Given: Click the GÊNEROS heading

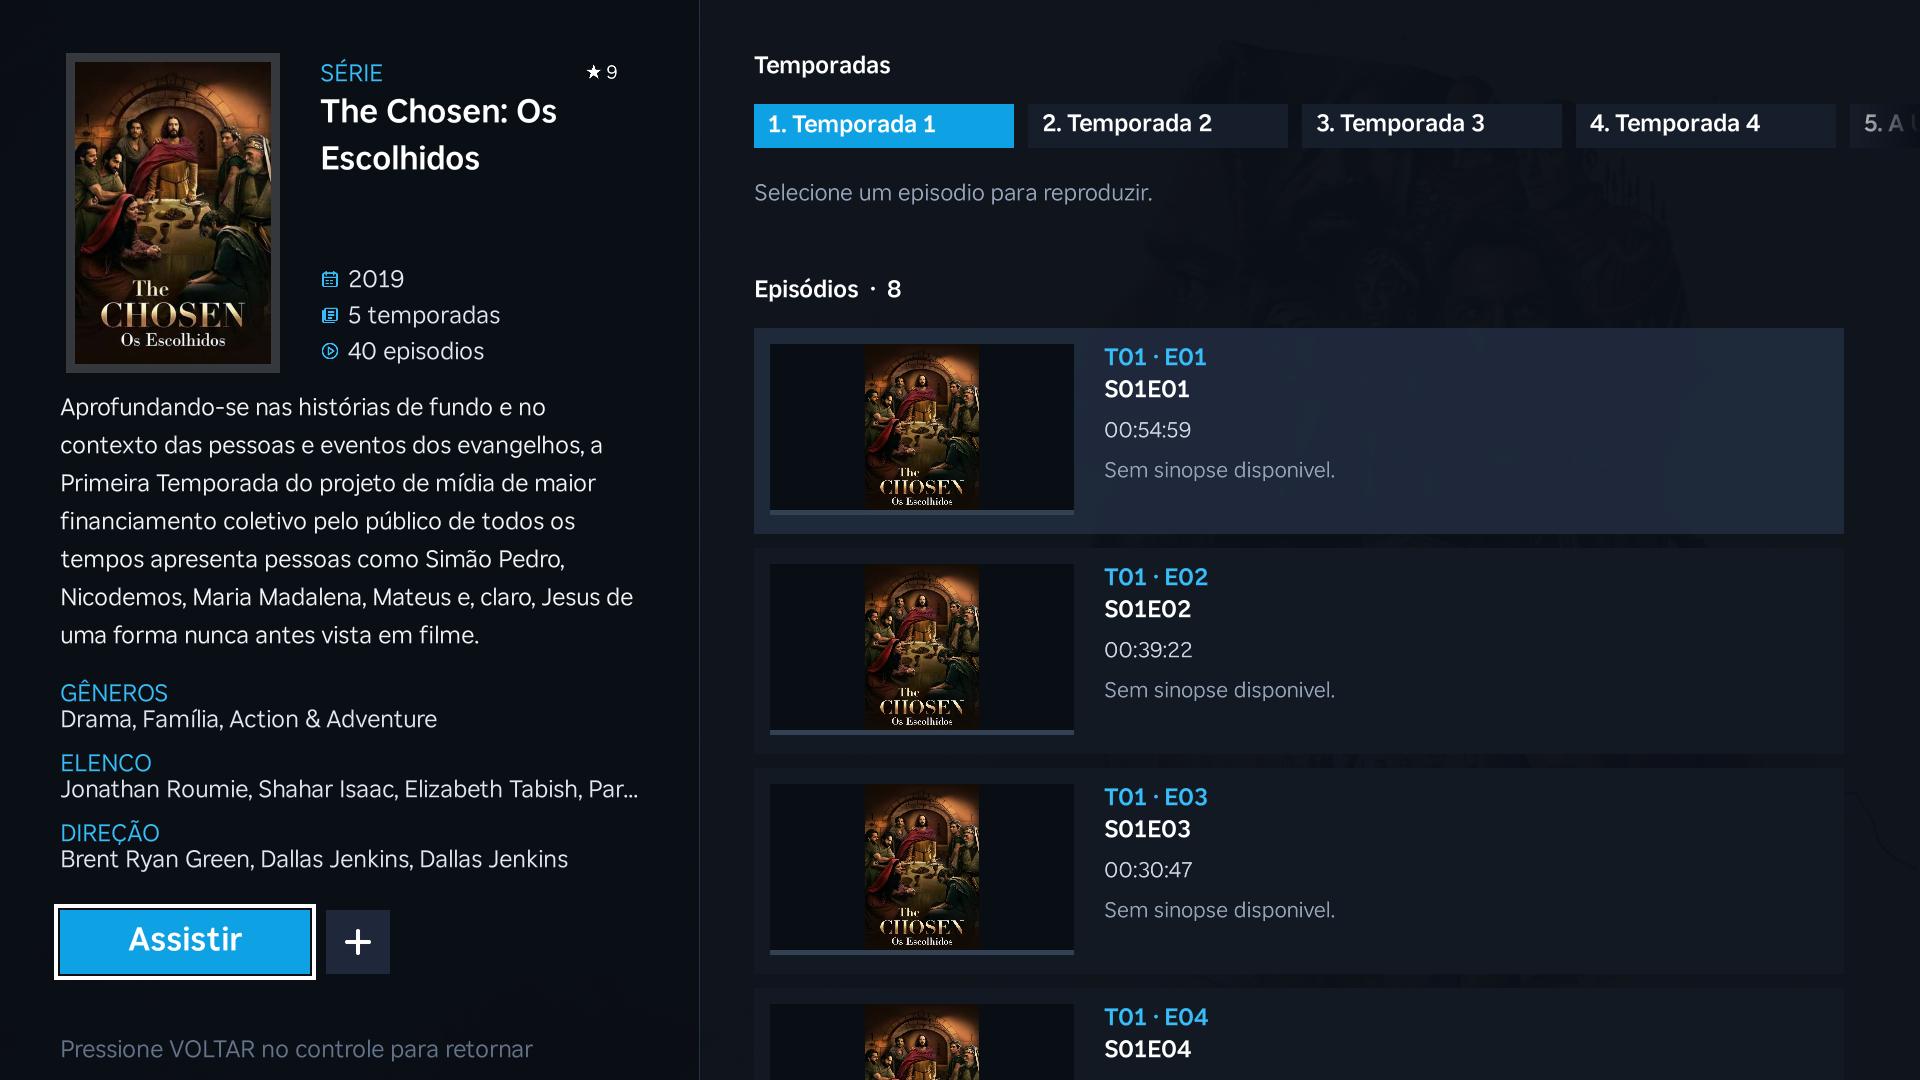Looking at the screenshot, I should point(114,693).
